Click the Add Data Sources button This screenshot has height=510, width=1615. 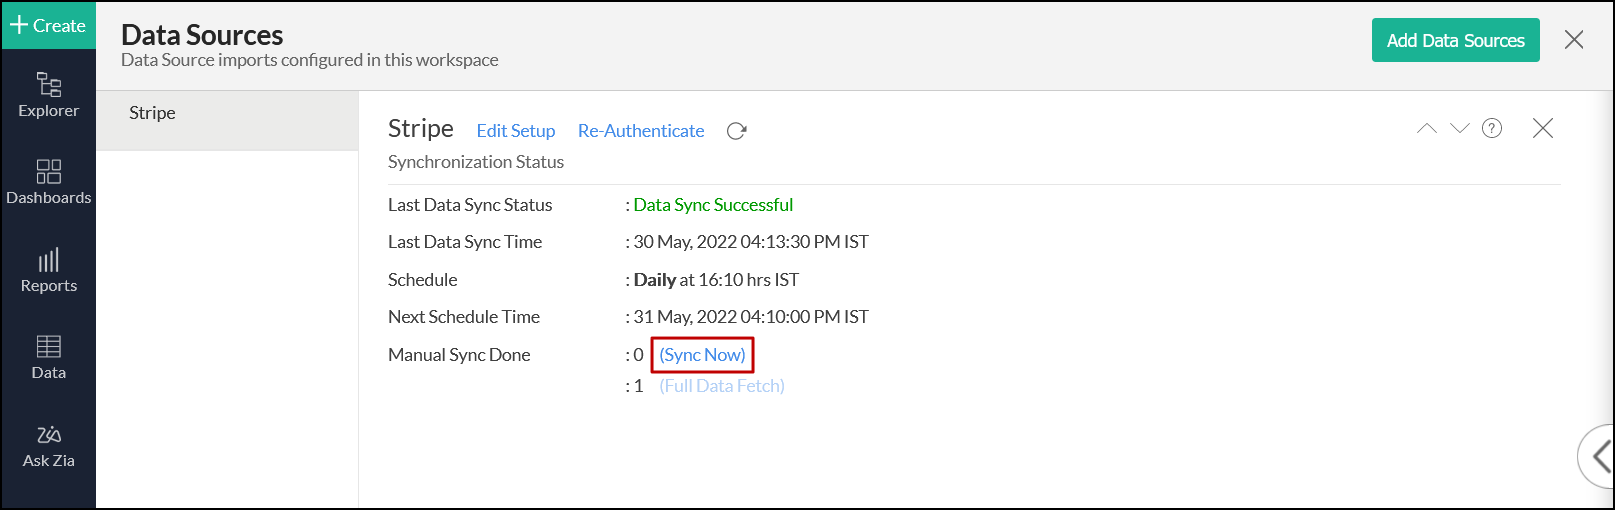point(1455,40)
